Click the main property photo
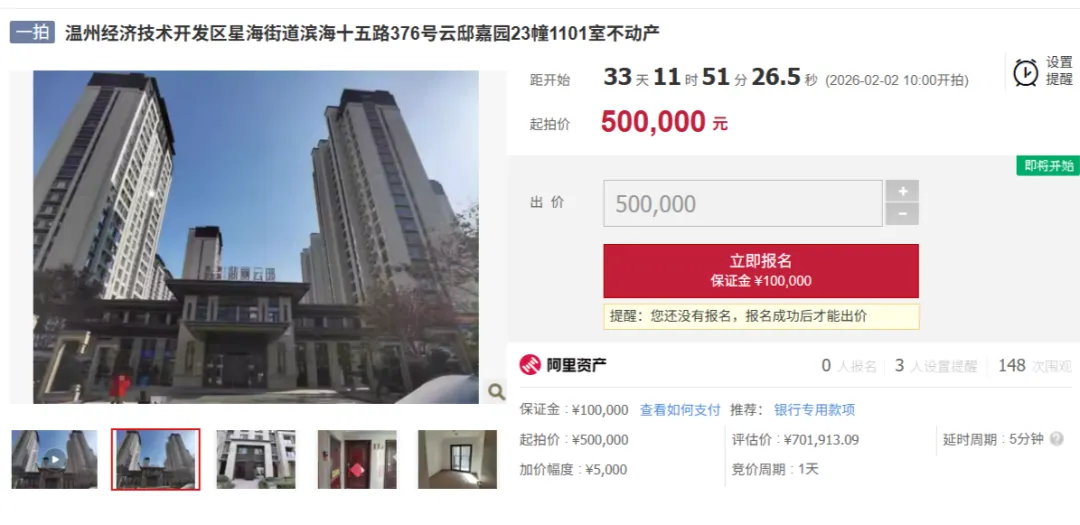Image resolution: width=1080 pixels, height=525 pixels. (256, 237)
